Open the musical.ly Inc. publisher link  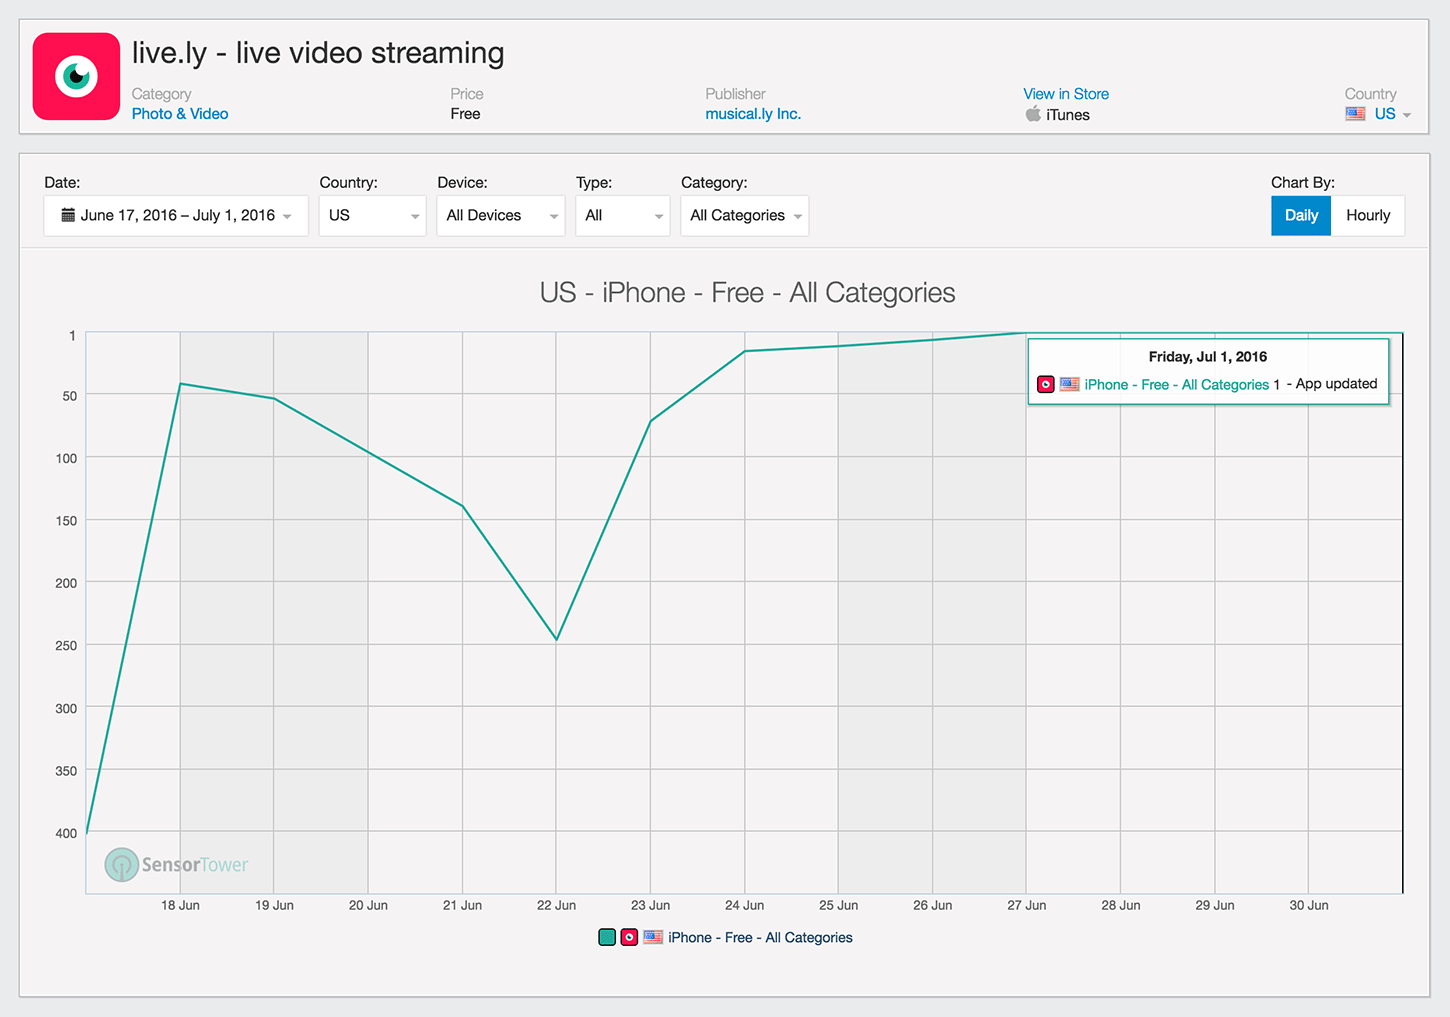click(753, 114)
